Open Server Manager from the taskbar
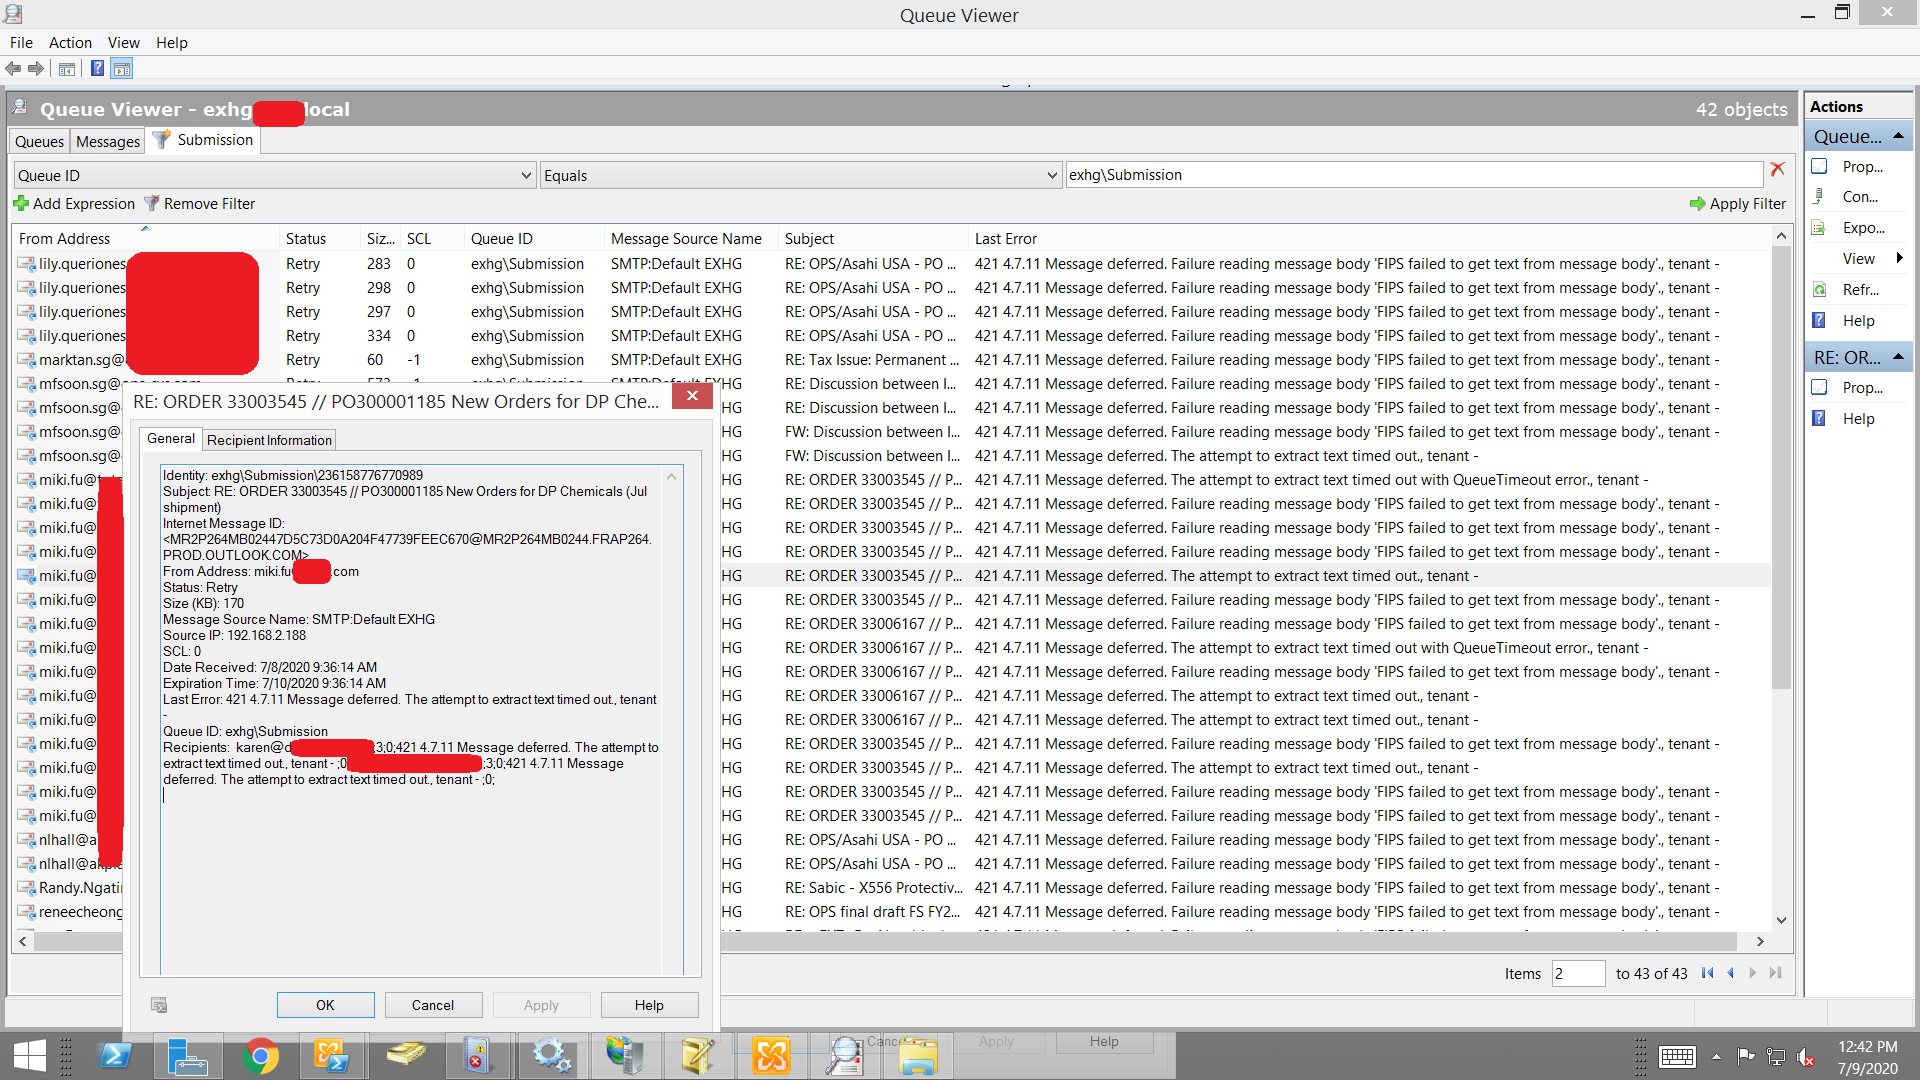1920x1080 pixels. point(187,1056)
